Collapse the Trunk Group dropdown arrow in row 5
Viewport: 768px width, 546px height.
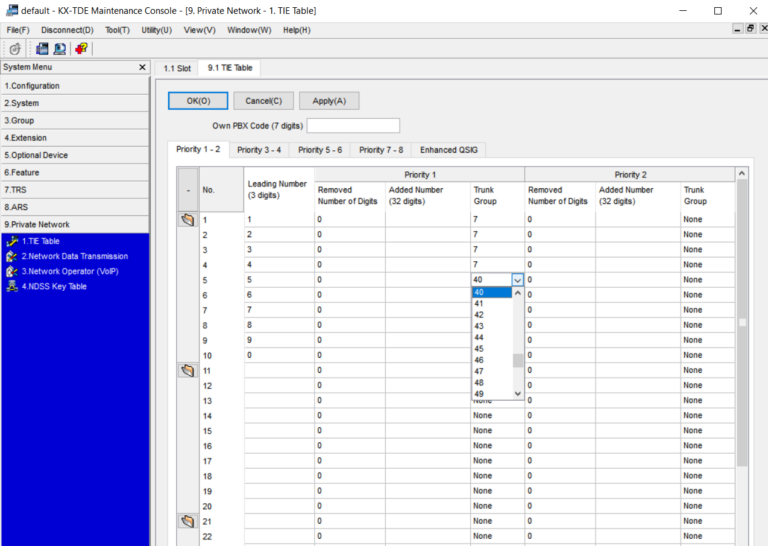click(517, 280)
